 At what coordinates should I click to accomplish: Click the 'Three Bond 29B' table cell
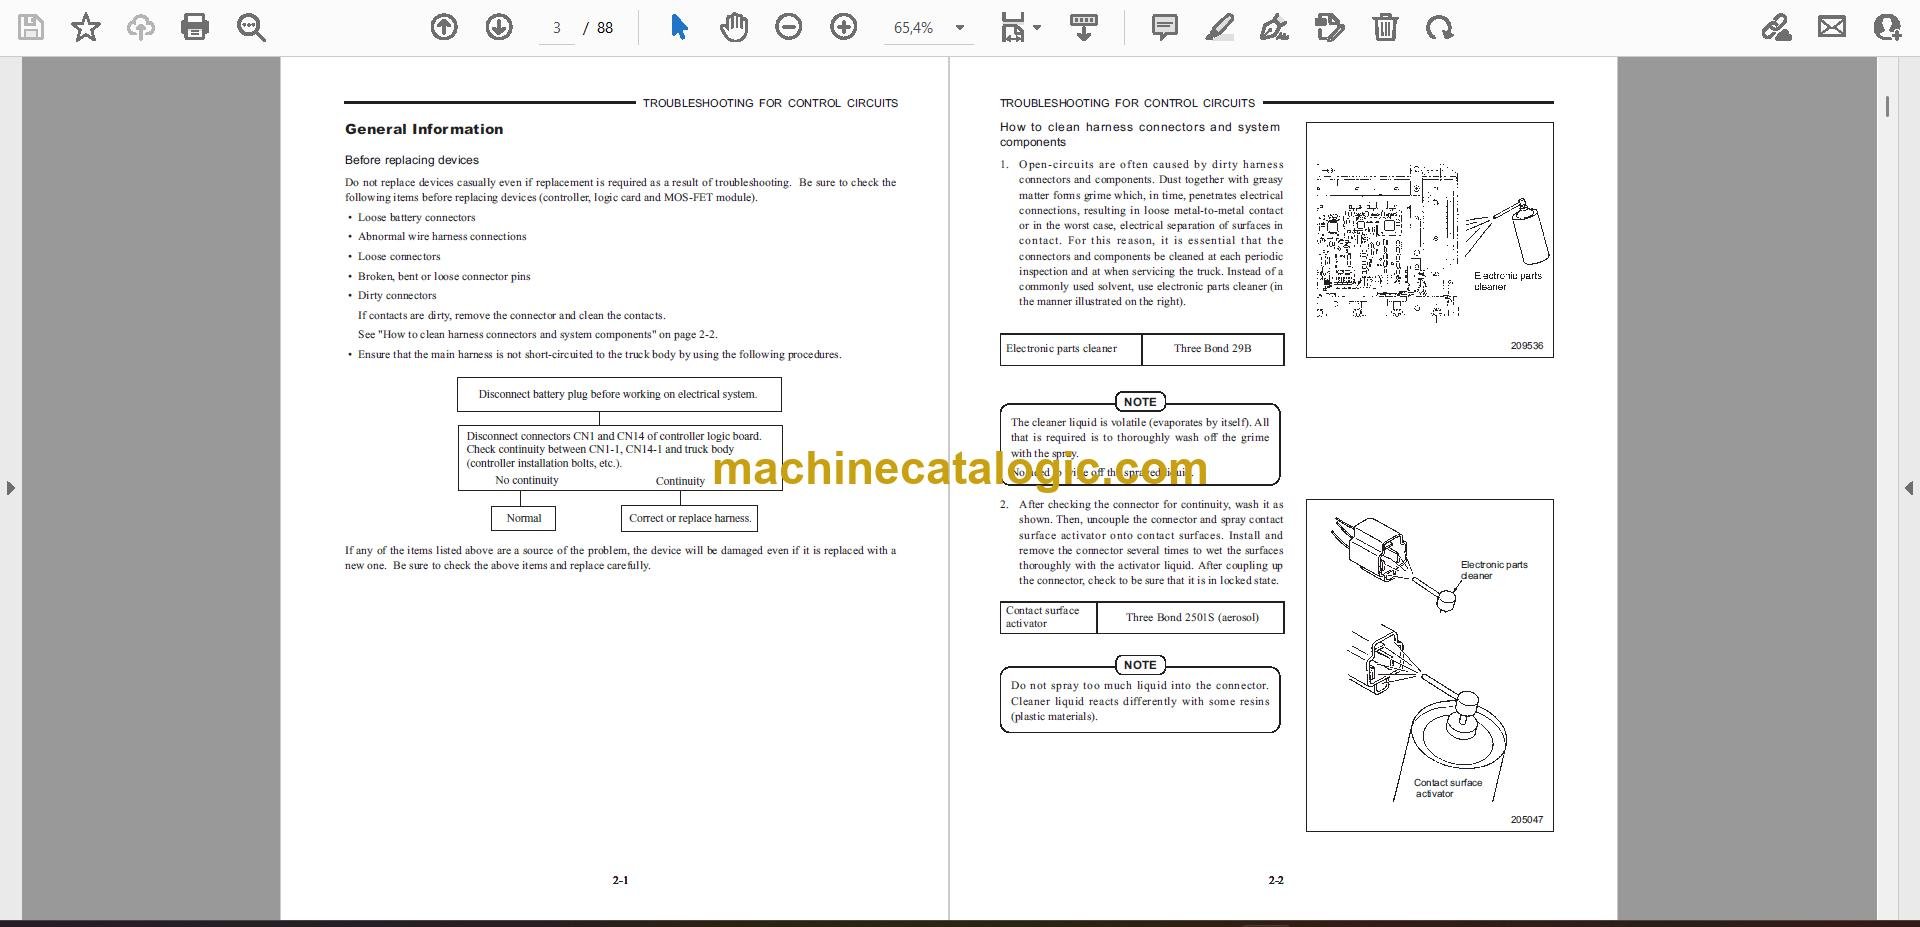(x=1213, y=349)
